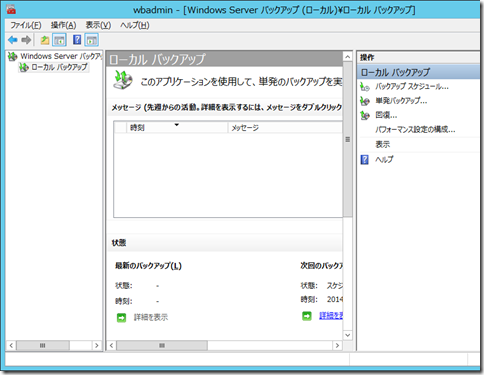484x375 pixels.
Task: Open the 表示(V) menu
Action: (x=98, y=25)
